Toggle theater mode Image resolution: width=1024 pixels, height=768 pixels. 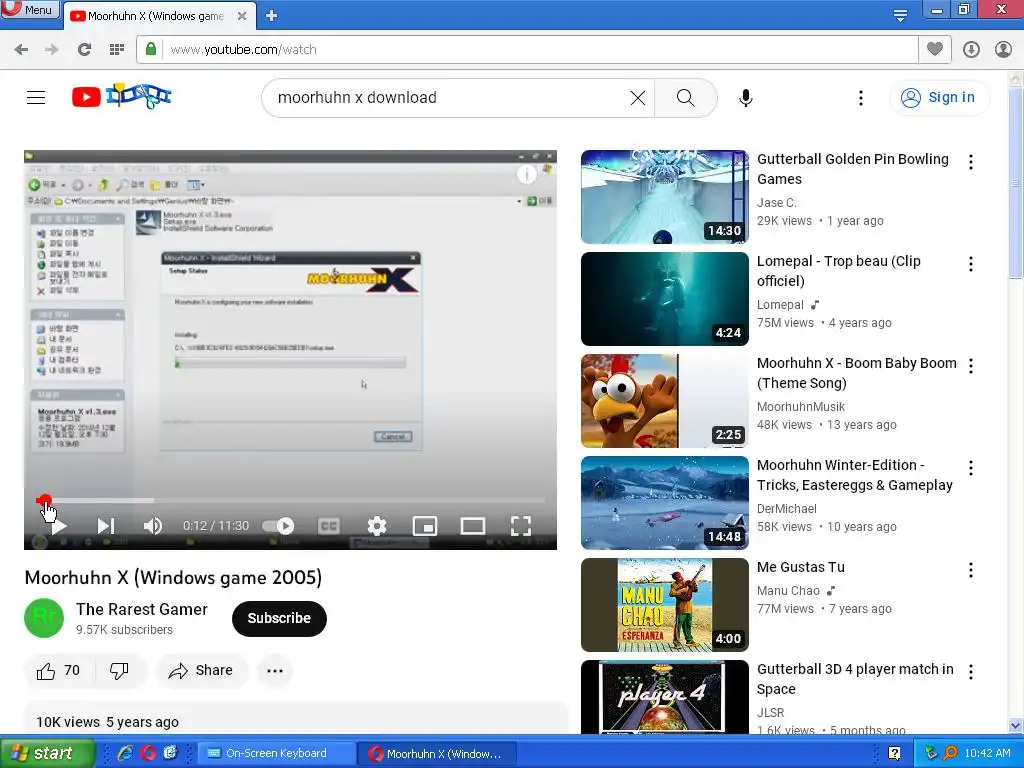coord(473,526)
